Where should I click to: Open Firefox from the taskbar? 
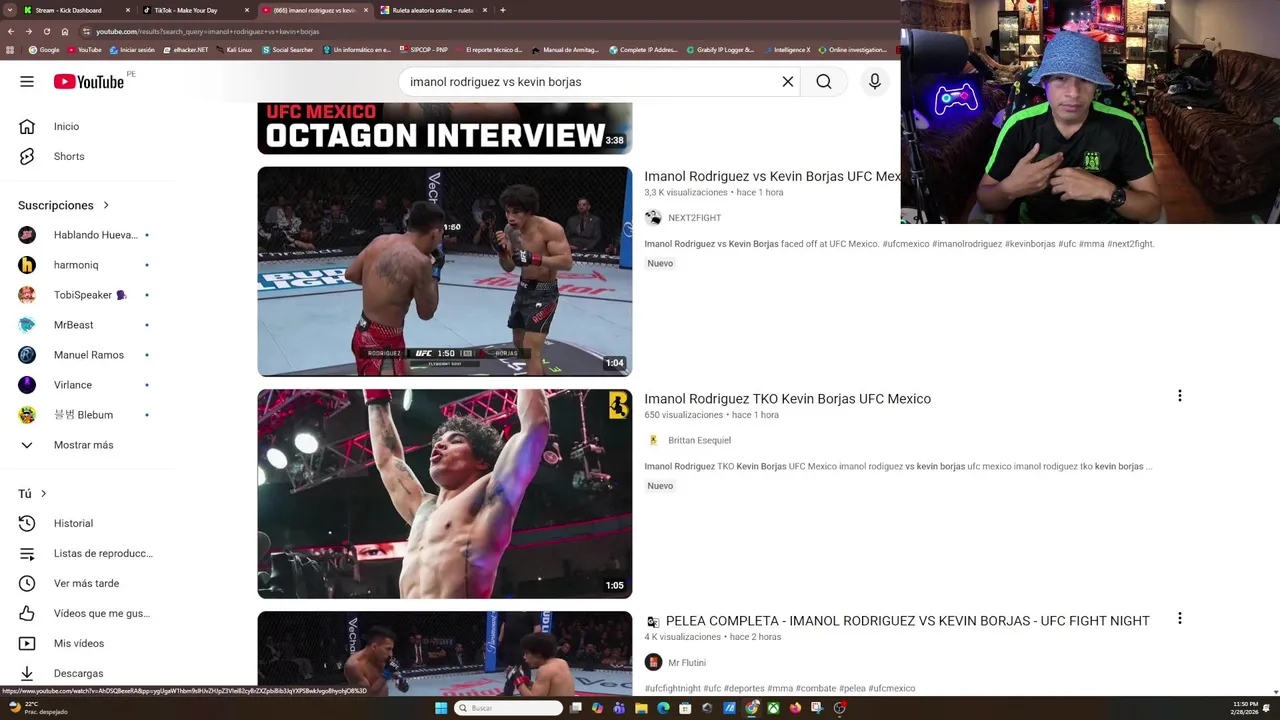coord(795,708)
